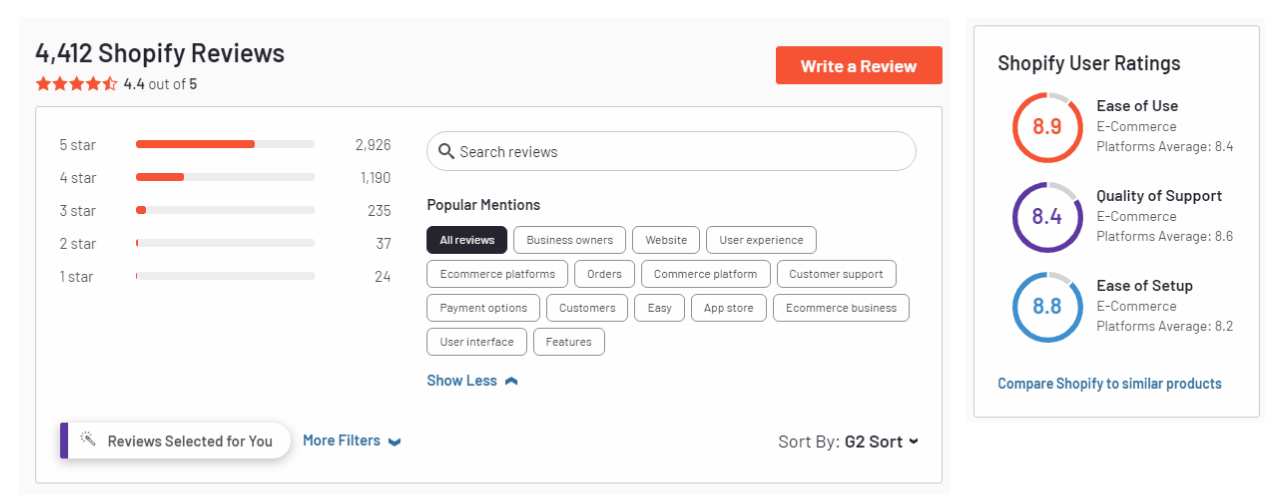Choose the Ecommerce business mention tag
1281x495 pixels.
pyautogui.click(x=841, y=308)
